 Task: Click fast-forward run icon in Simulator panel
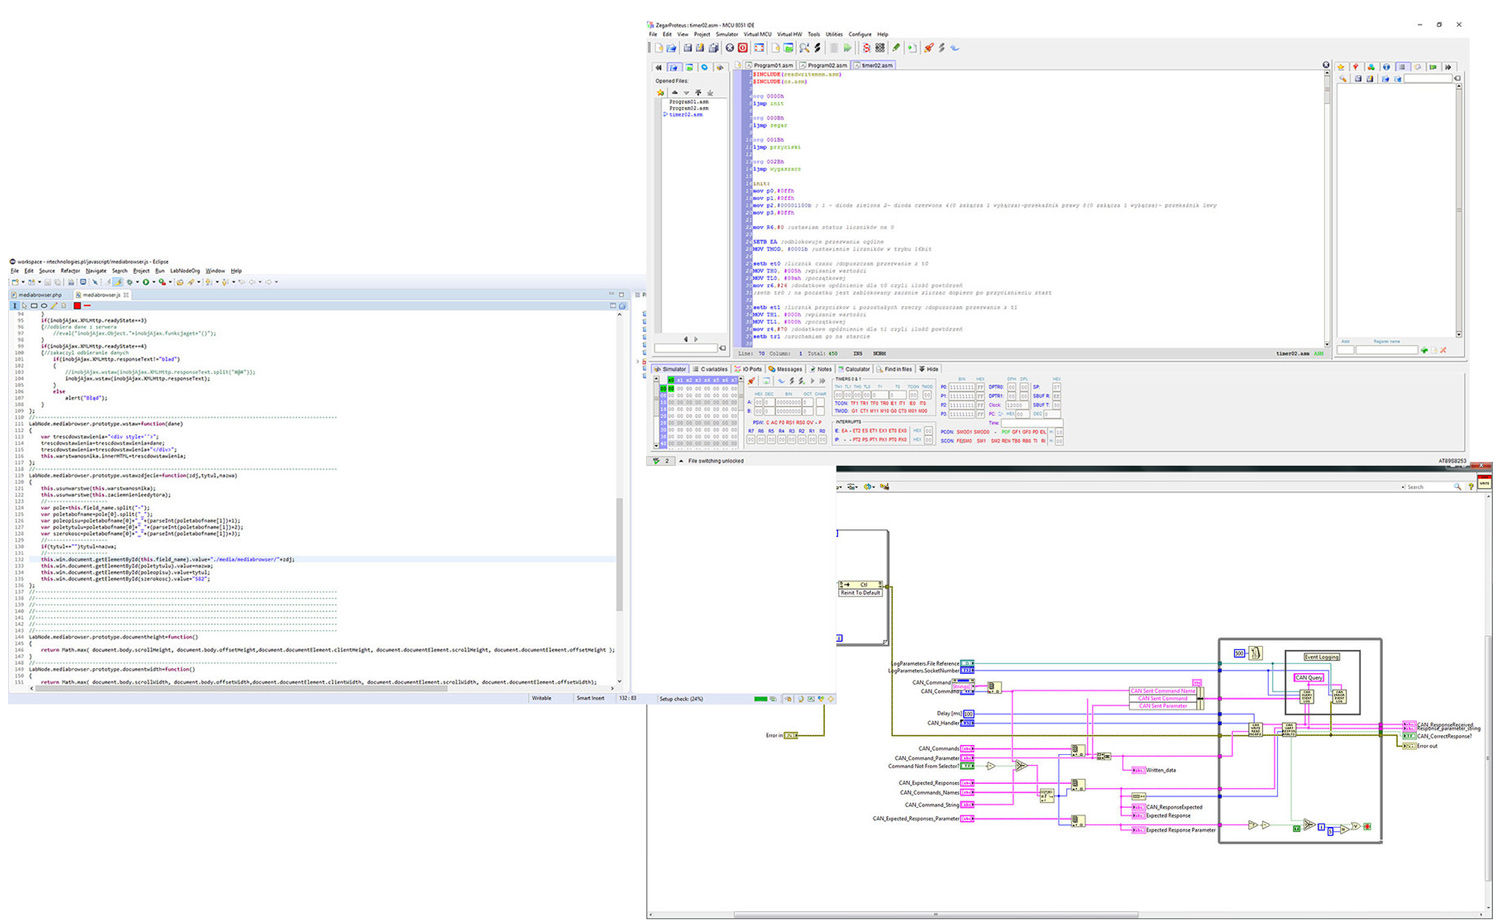(x=822, y=381)
